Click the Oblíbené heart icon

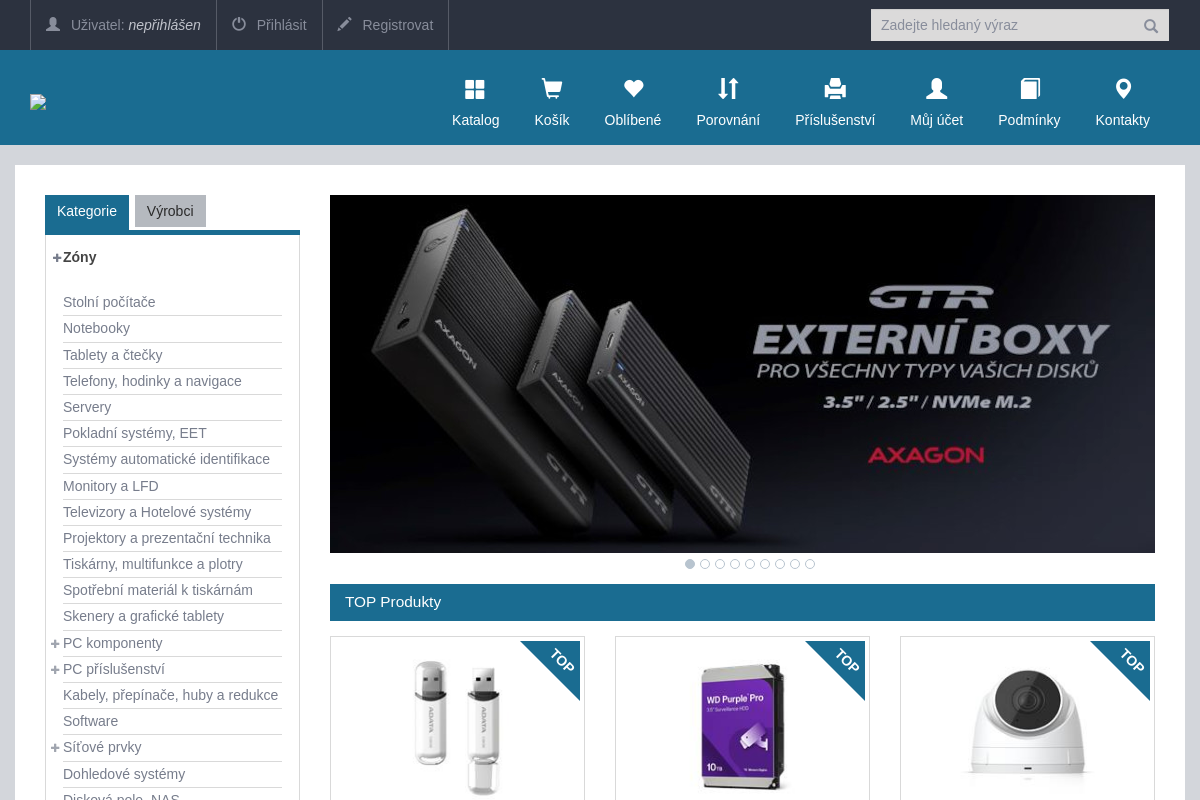tap(632, 90)
